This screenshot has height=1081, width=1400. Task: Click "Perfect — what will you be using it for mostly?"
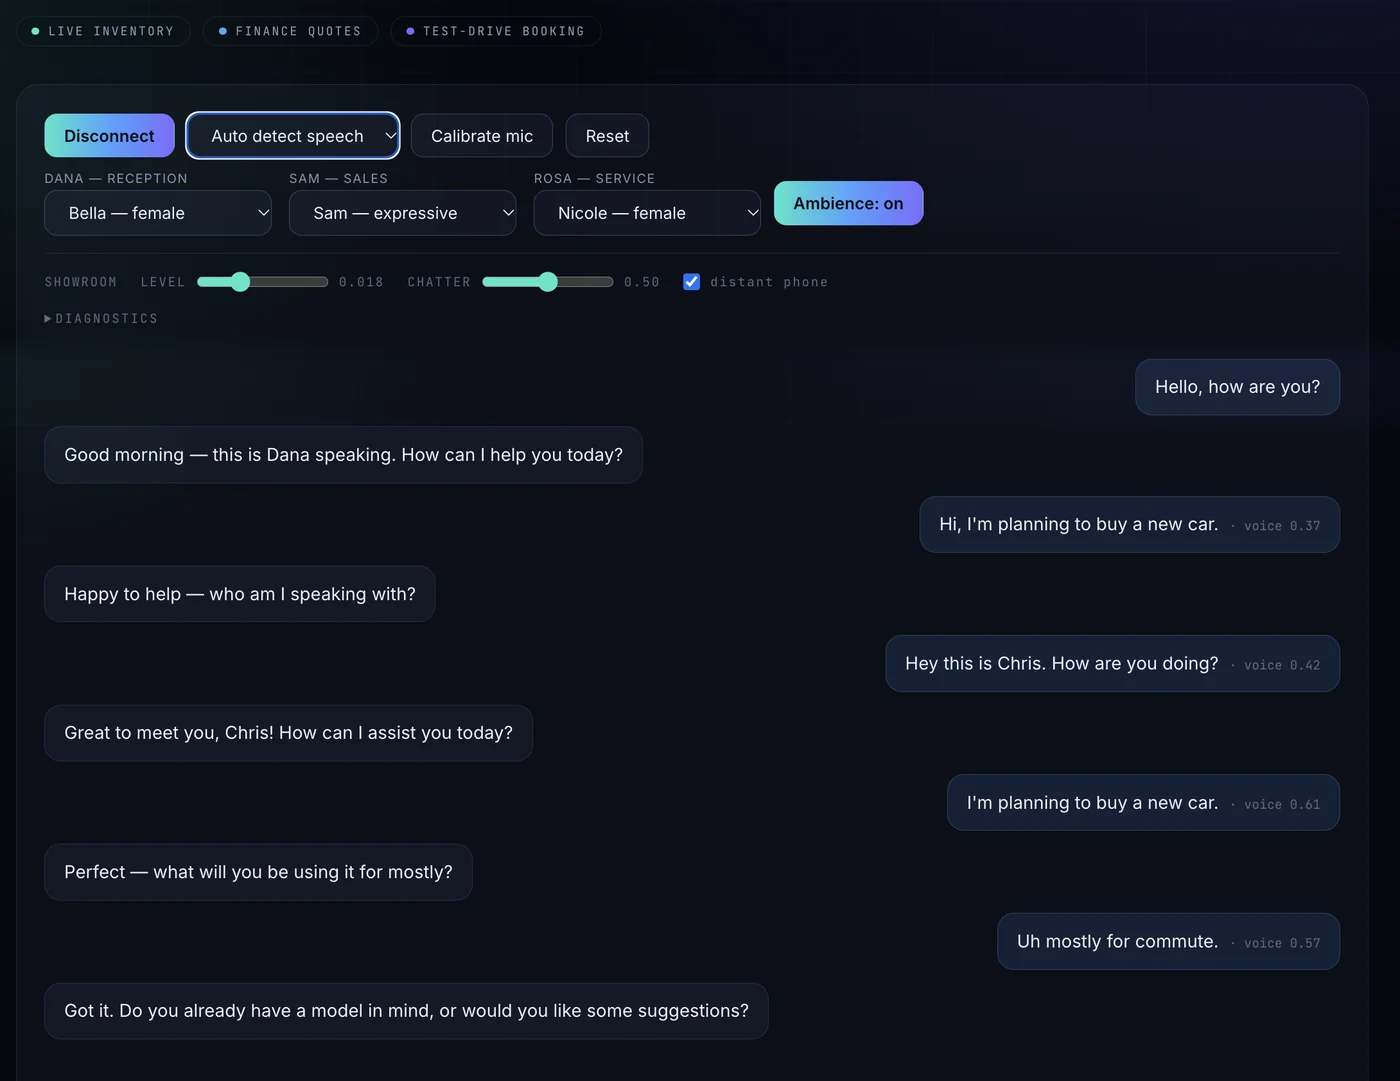point(258,872)
